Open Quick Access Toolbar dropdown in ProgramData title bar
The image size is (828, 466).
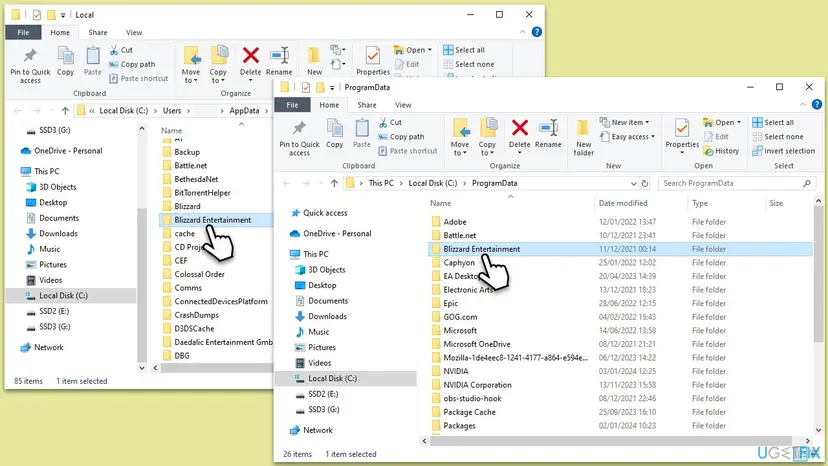click(332, 88)
